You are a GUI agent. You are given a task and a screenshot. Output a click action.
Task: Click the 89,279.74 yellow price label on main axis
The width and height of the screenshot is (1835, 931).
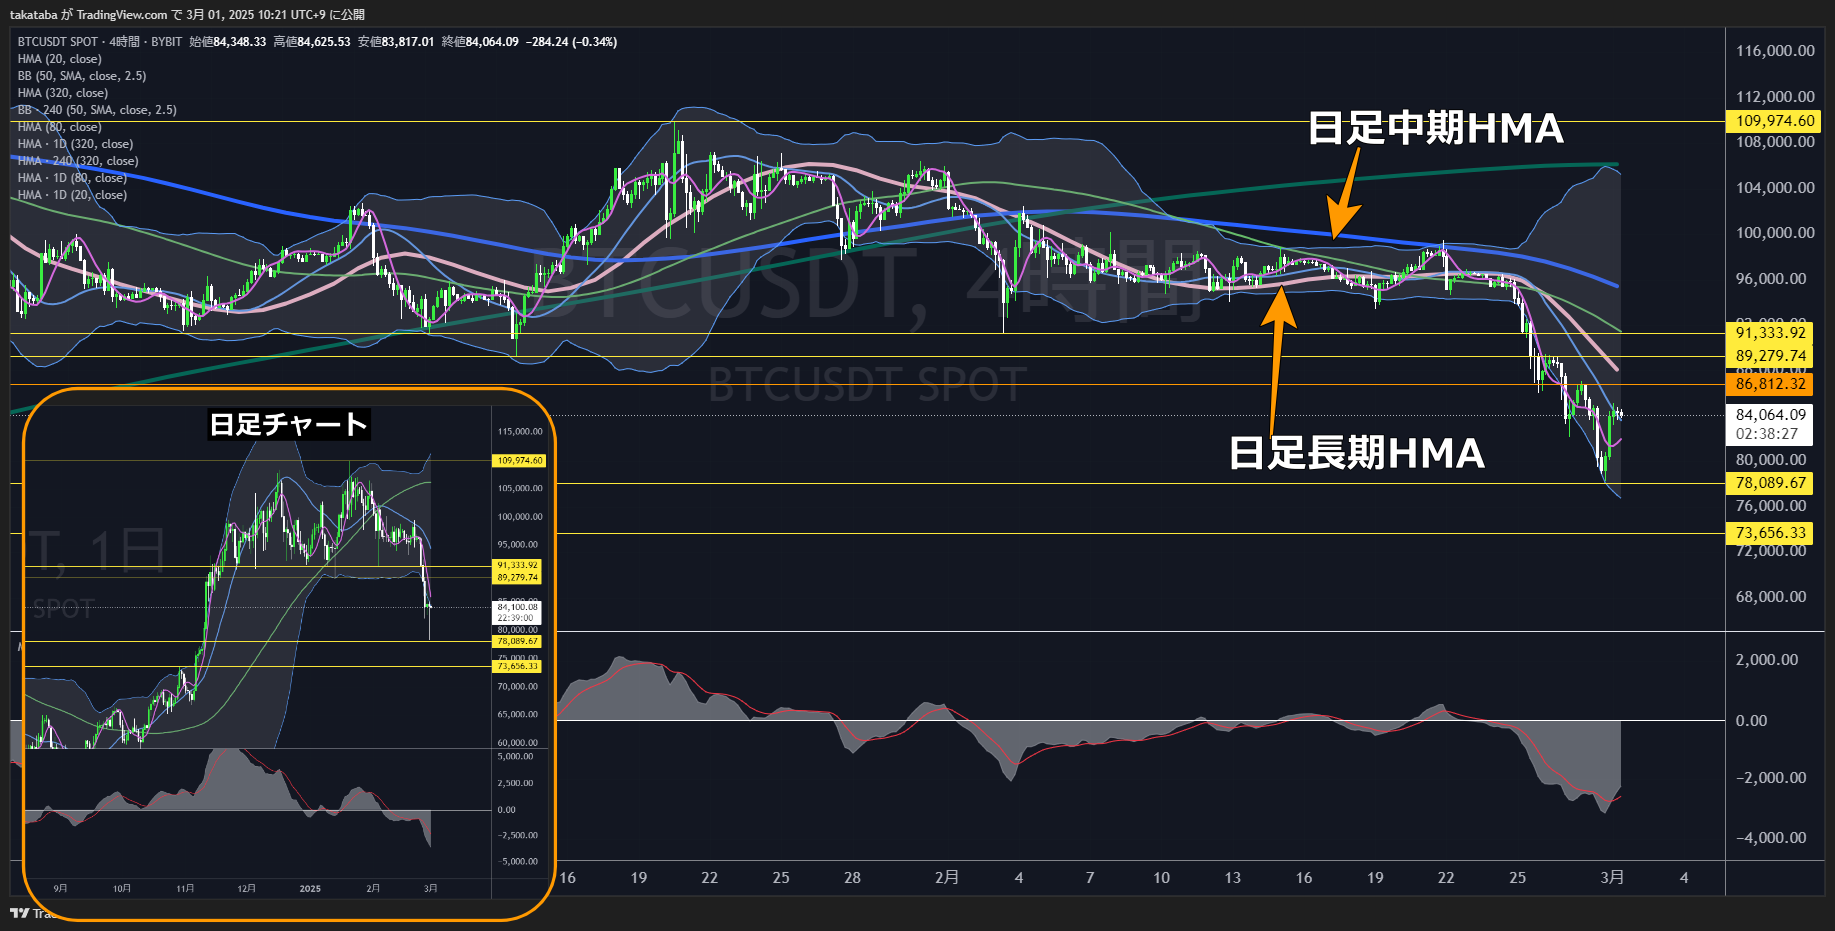[1771, 356]
